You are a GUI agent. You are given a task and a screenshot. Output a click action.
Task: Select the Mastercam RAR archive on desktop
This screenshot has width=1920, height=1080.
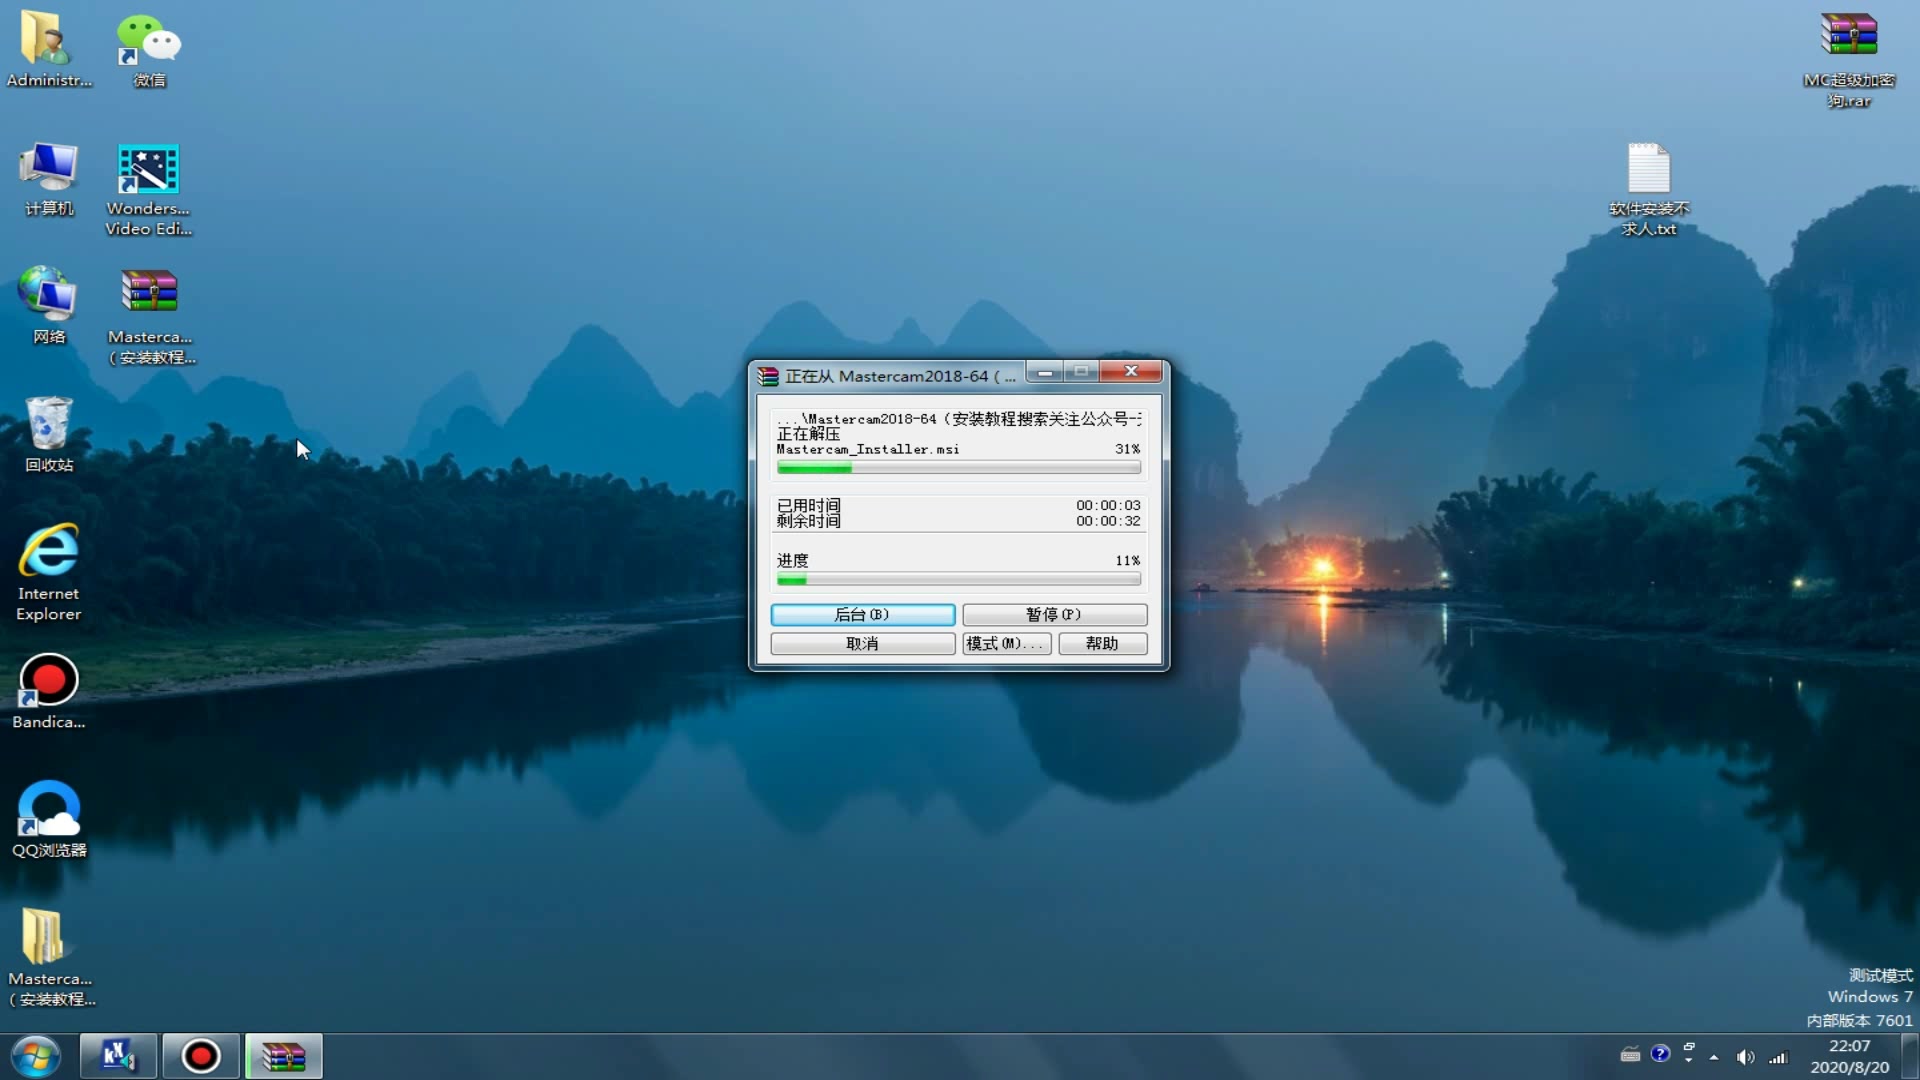[150, 315]
